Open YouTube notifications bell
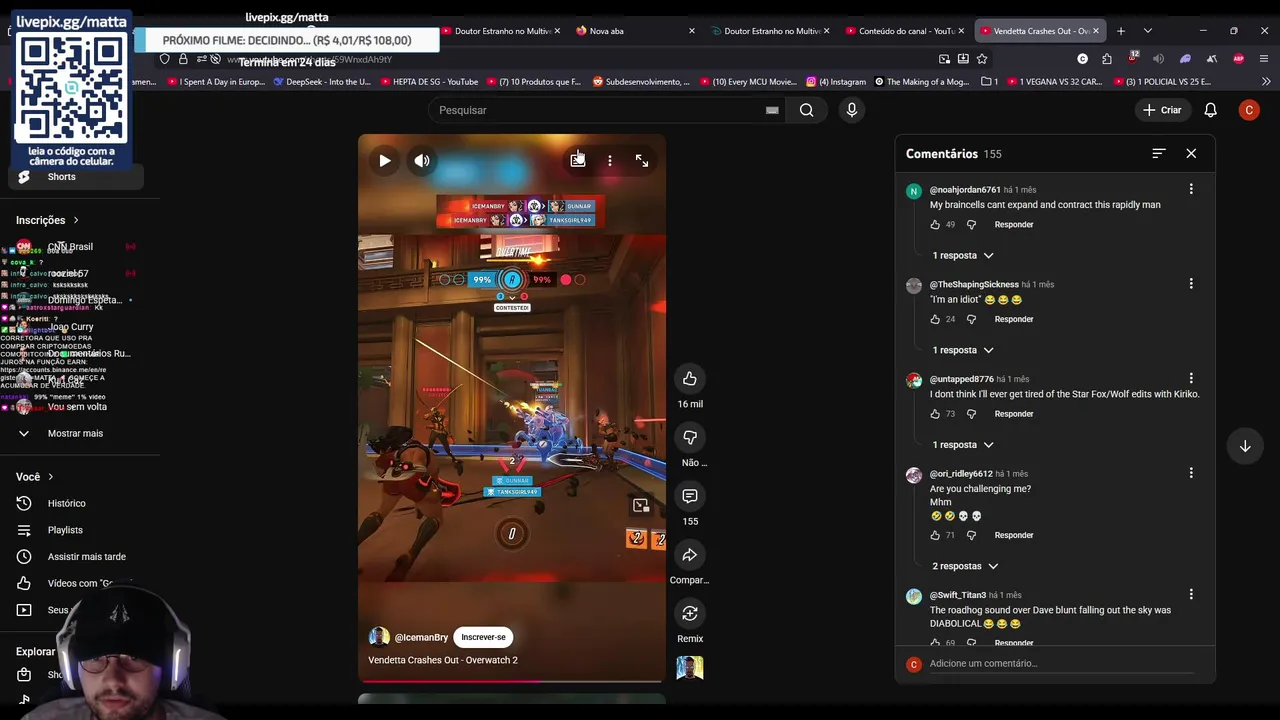This screenshot has height=720, width=1280. [x=1210, y=110]
